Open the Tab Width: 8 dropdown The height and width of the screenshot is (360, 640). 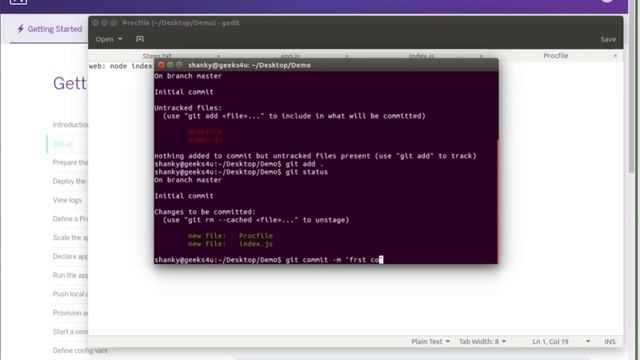[x=482, y=341]
